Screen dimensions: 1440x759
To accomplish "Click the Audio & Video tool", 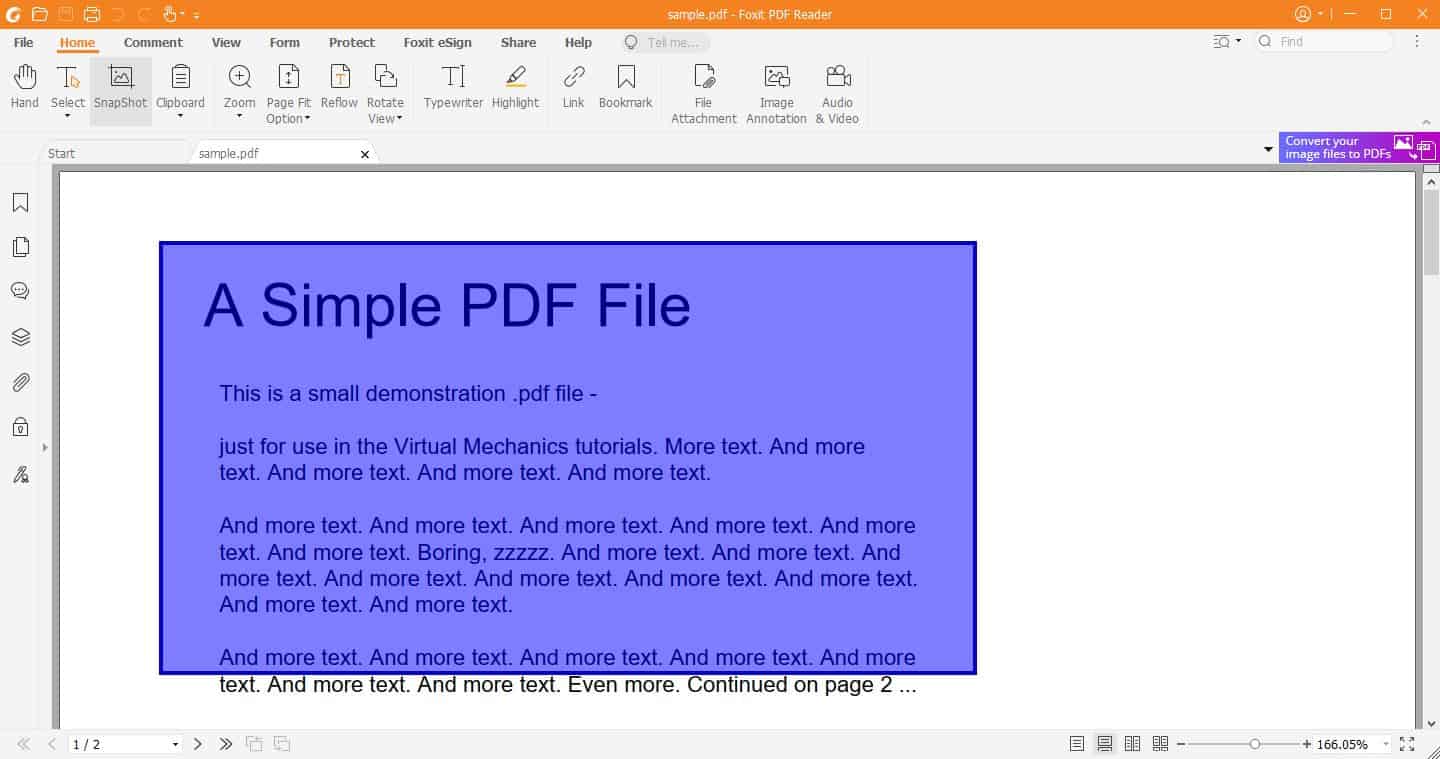I will click(837, 94).
